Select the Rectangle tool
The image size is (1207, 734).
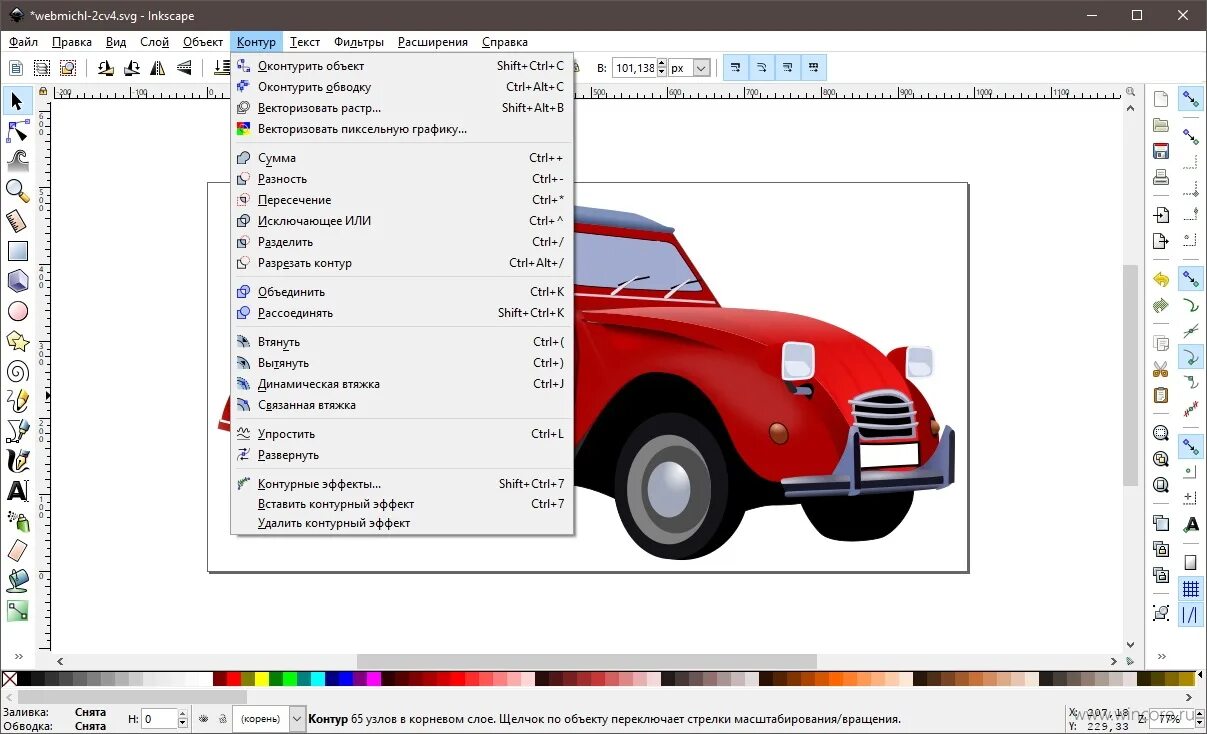tap(17, 251)
